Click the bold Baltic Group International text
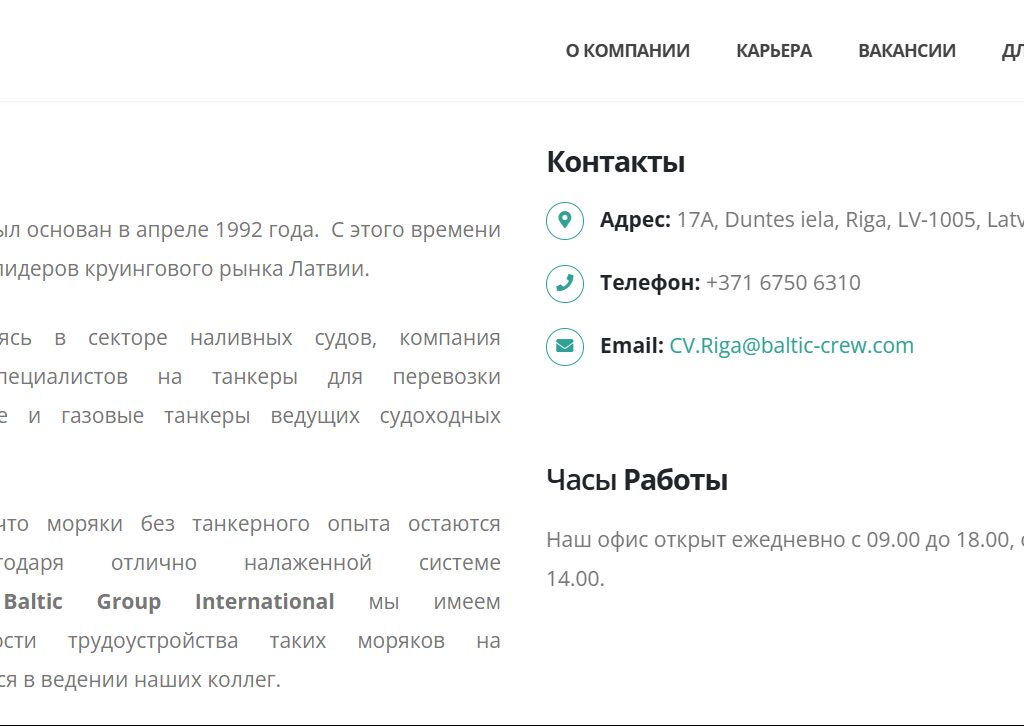1024x726 pixels. 169,602
